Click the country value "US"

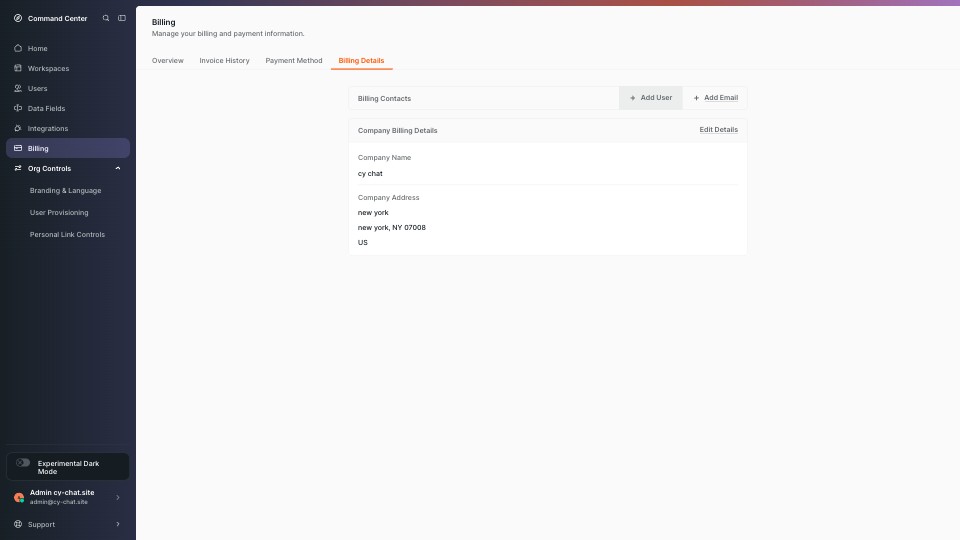point(362,242)
